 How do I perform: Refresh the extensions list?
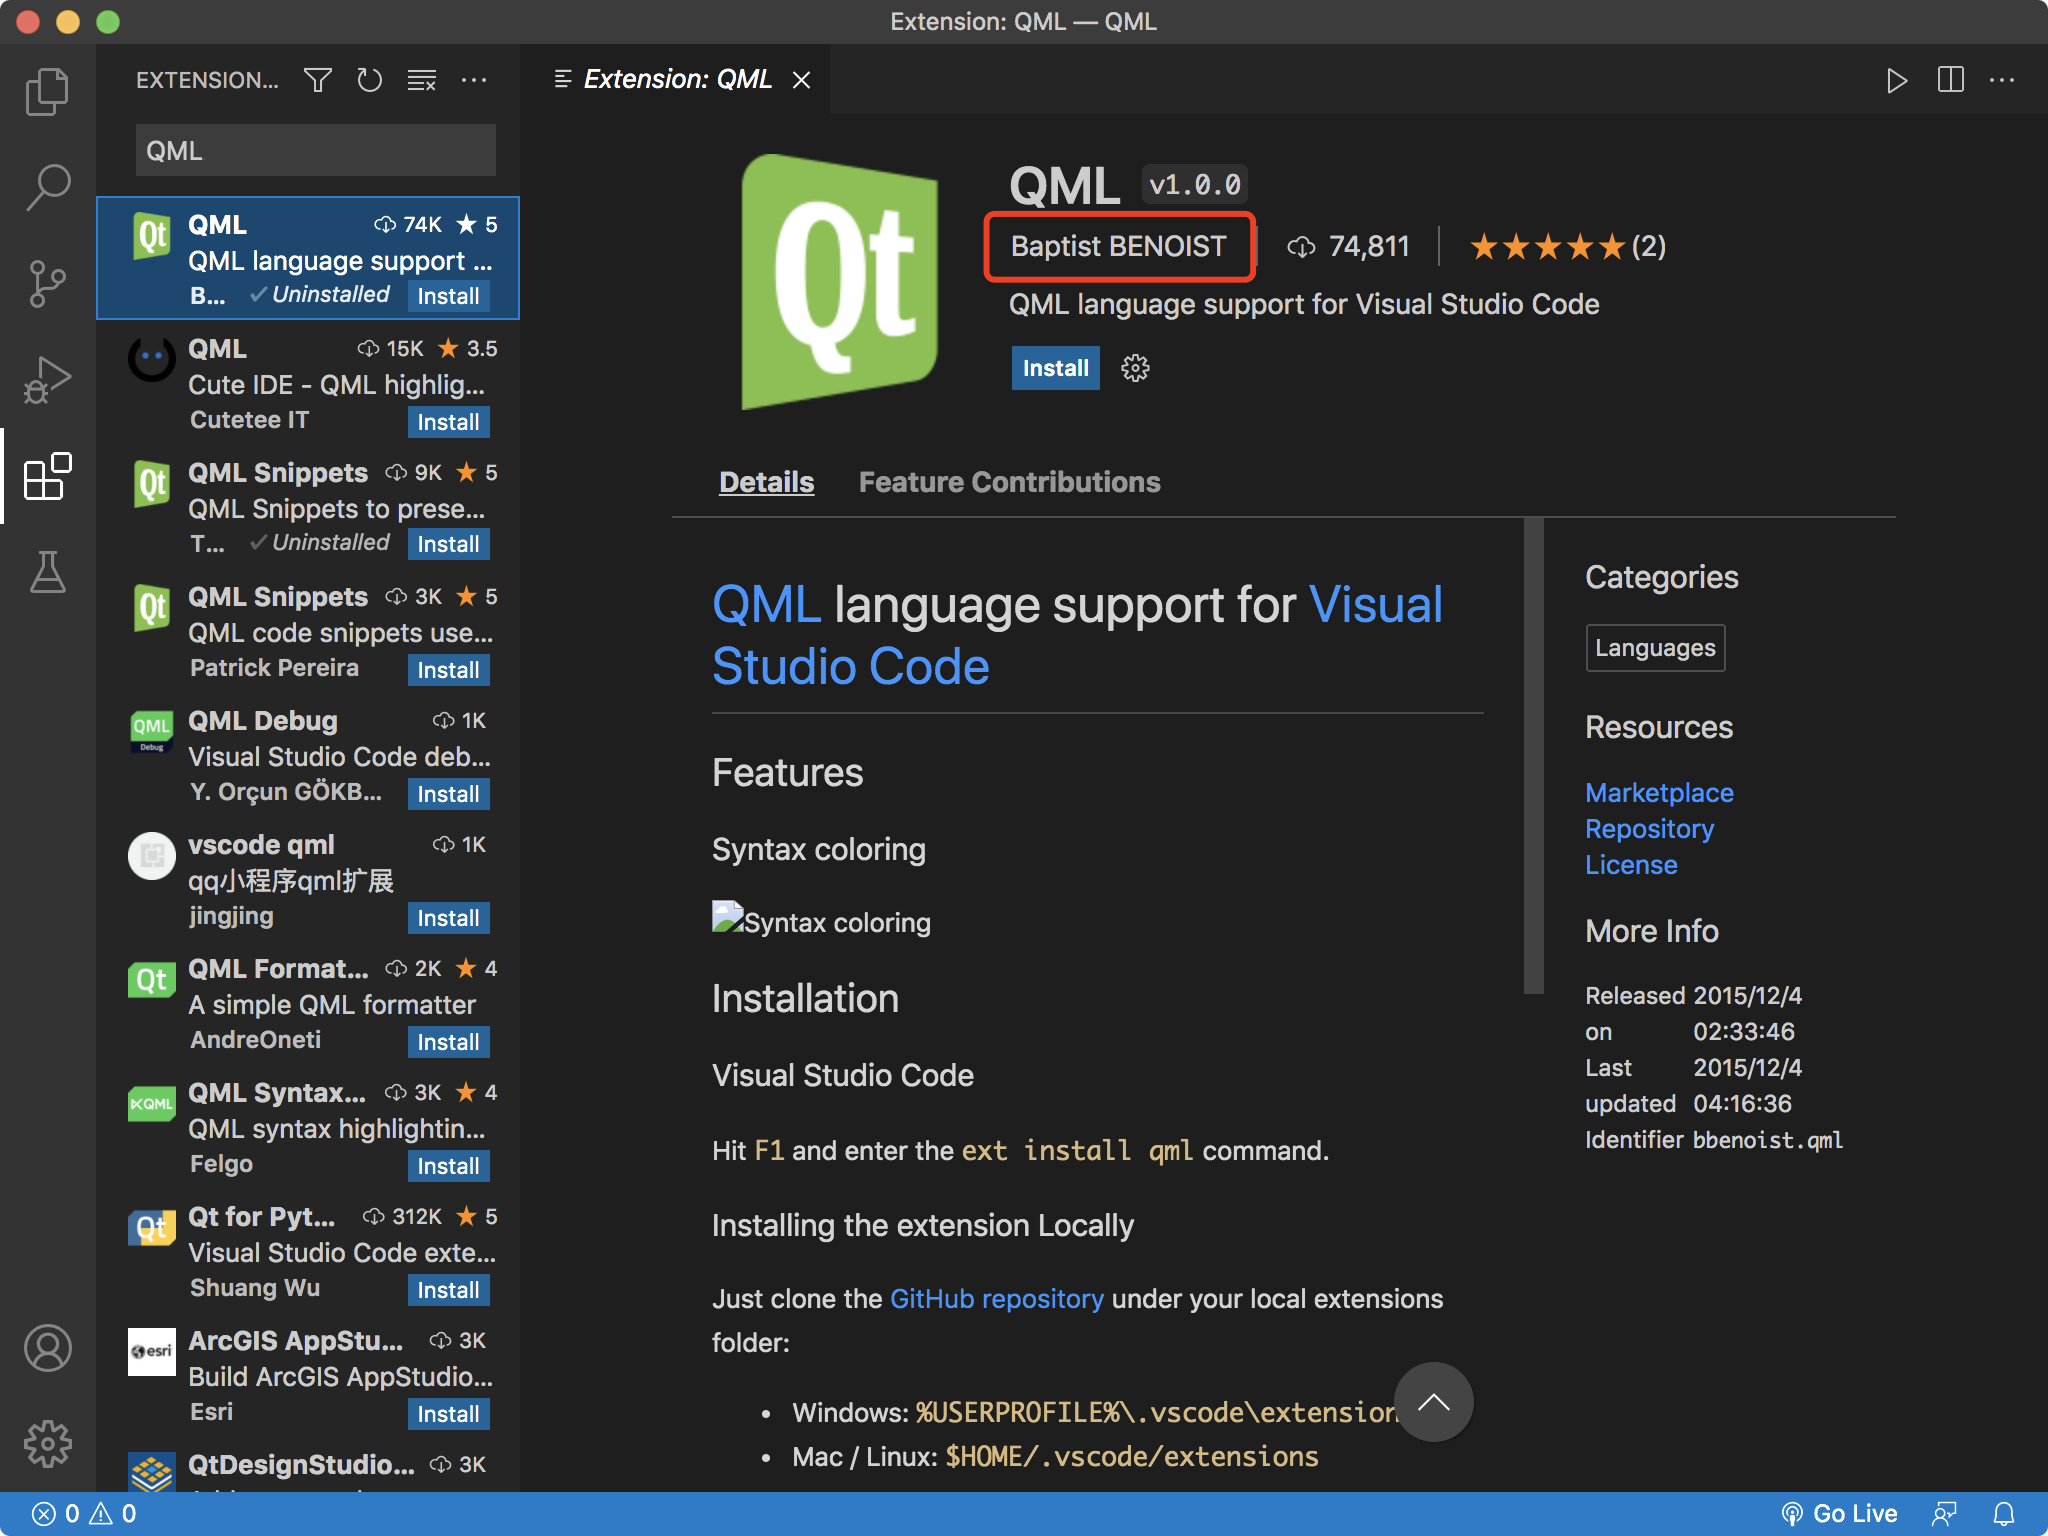(x=370, y=80)
